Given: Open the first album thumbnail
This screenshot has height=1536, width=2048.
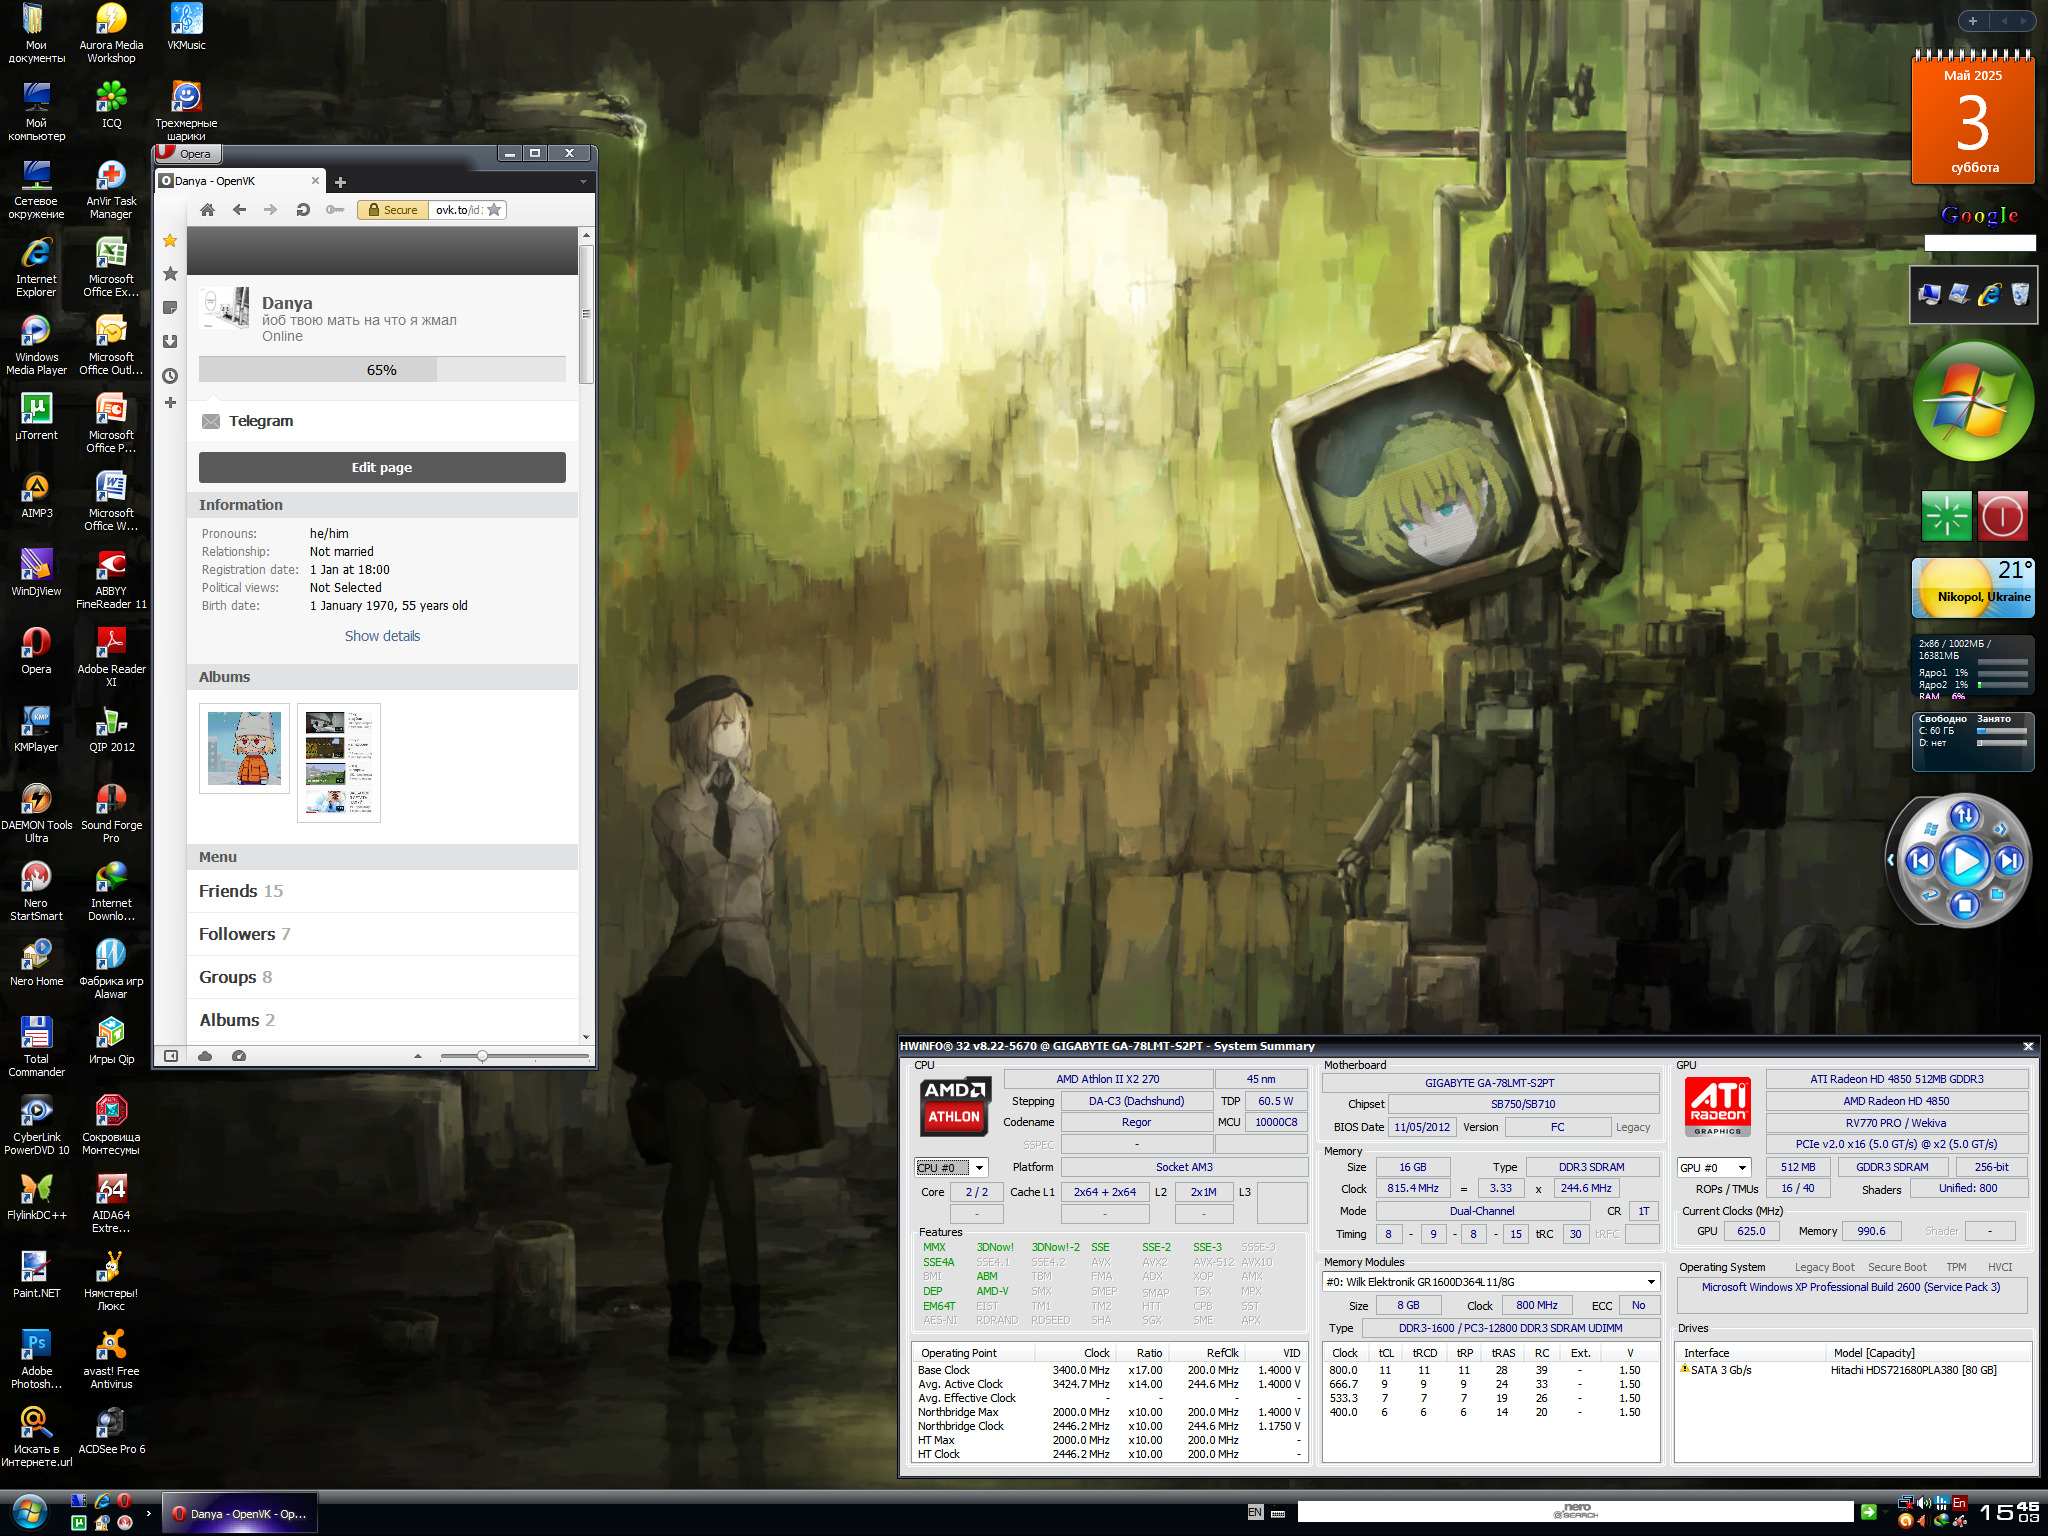Looking at the screenshot, I should (244, 748).
